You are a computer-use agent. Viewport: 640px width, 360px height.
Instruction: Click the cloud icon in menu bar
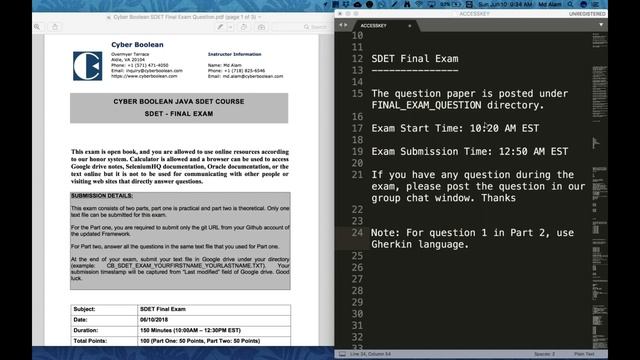click(358, 4)
